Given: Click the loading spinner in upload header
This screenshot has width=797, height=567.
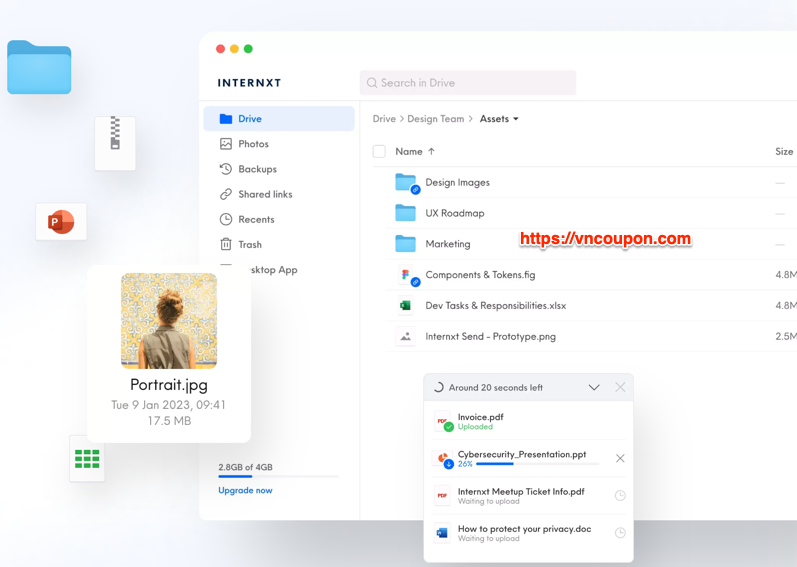Looking at the screenshot, I should [x=438, y=388].
